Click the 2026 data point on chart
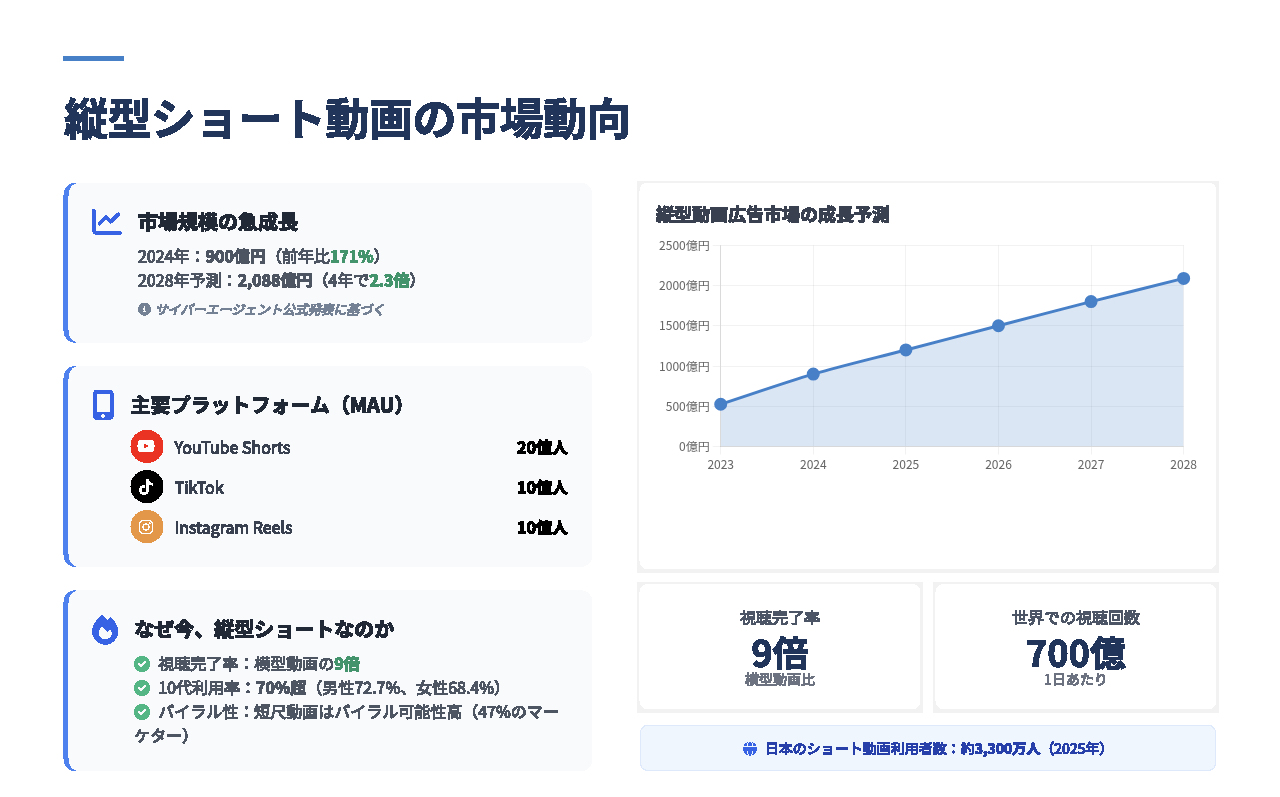1280x797 pixels. tap(998, 325)
